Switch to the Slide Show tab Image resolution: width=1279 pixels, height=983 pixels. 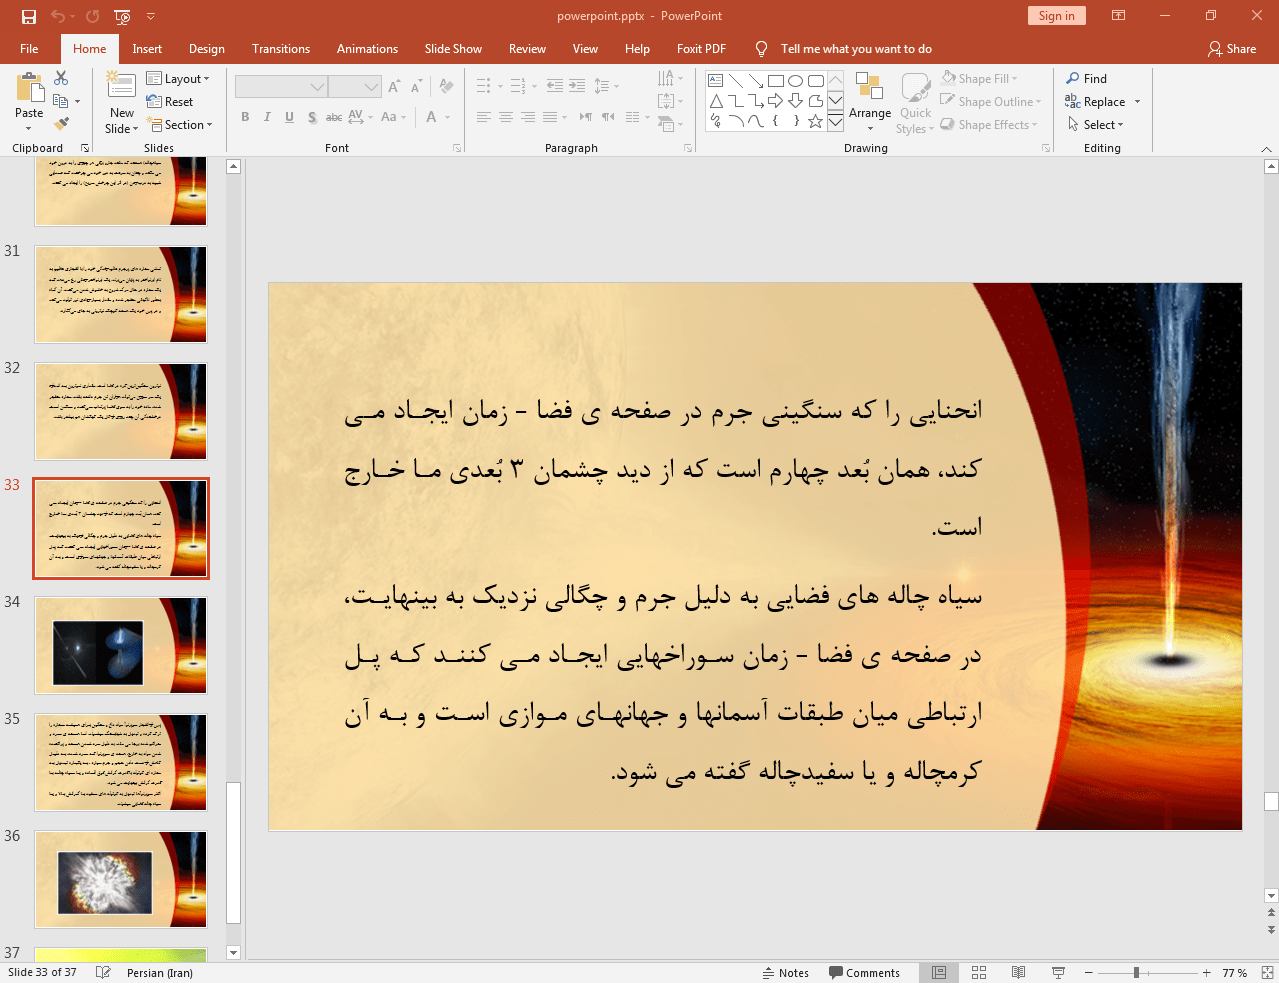(x=453, y=49)
